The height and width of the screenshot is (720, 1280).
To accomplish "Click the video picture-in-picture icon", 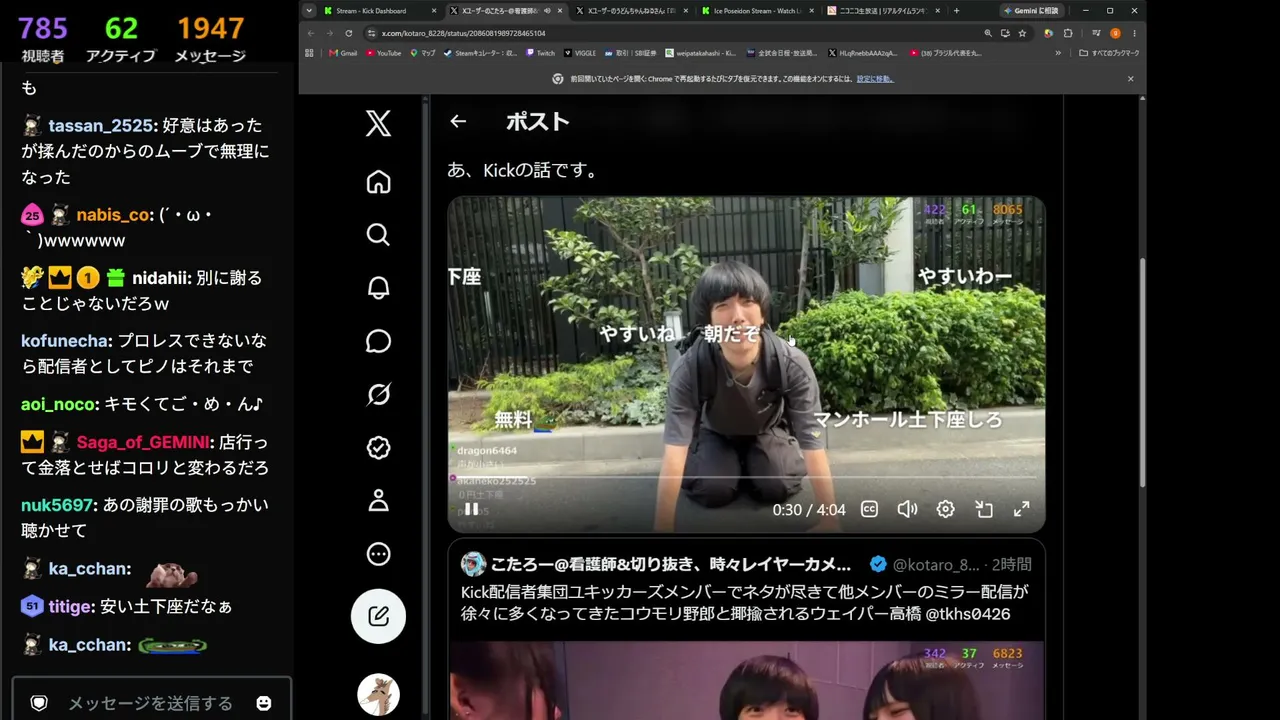I will pyautogui.click(x=984, y=509).
